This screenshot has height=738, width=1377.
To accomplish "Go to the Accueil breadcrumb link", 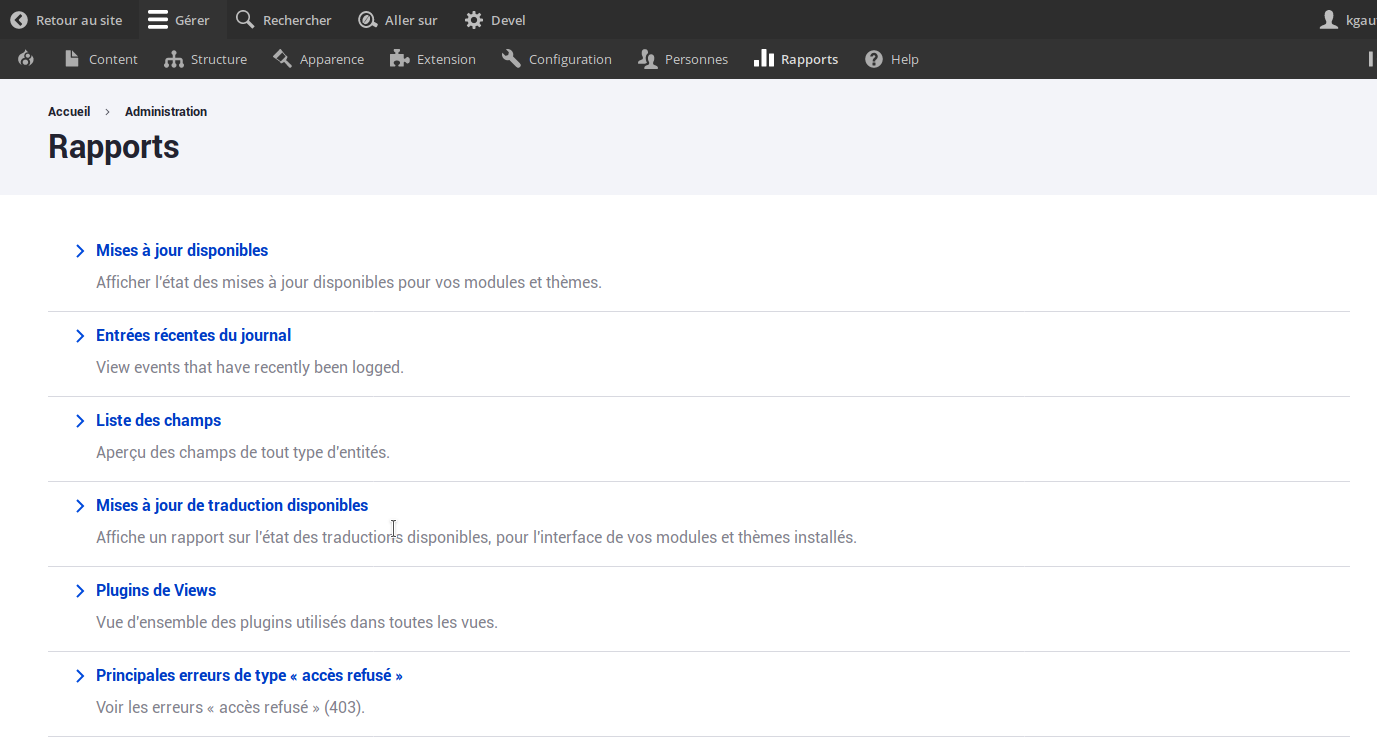I will tap(69, 111).
